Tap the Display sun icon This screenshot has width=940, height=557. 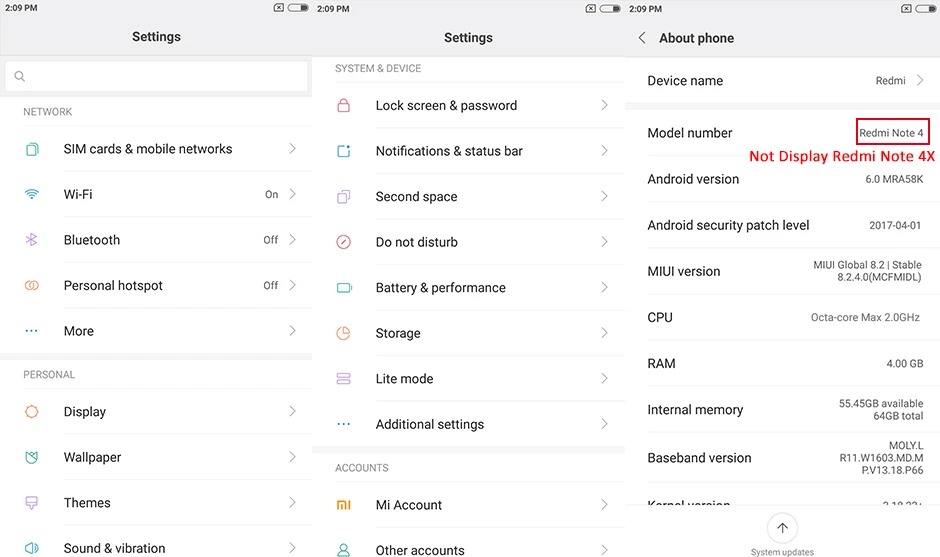coord(32,411)
